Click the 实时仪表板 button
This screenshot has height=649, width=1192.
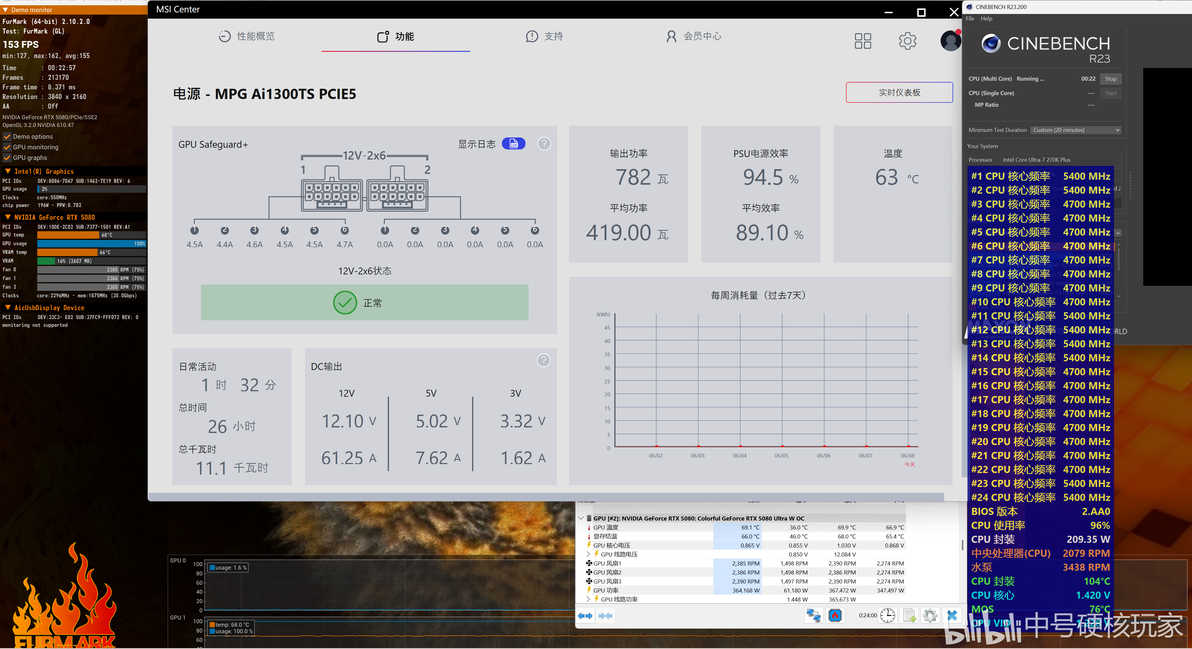click(x=899, y=92)
